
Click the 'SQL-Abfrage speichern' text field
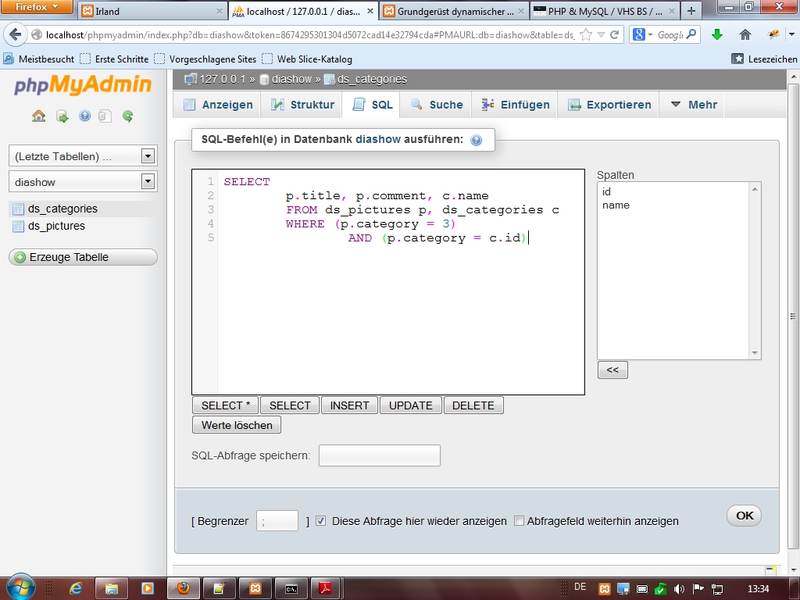(x=379, y=456)
